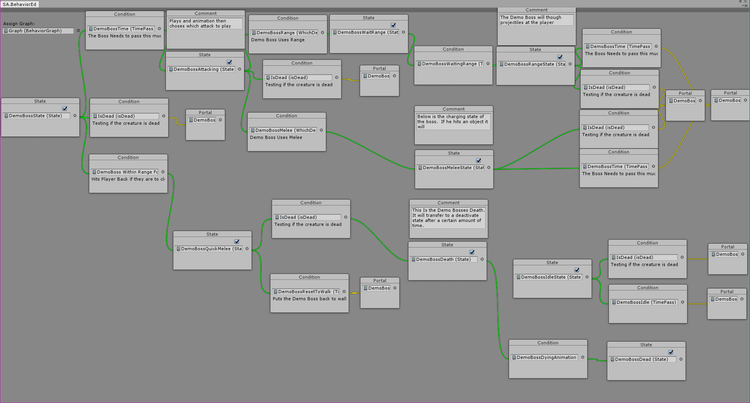Click asset icon inside DemoBossDyingAnimation field
750x403 pixels.
tap(514, 358)
